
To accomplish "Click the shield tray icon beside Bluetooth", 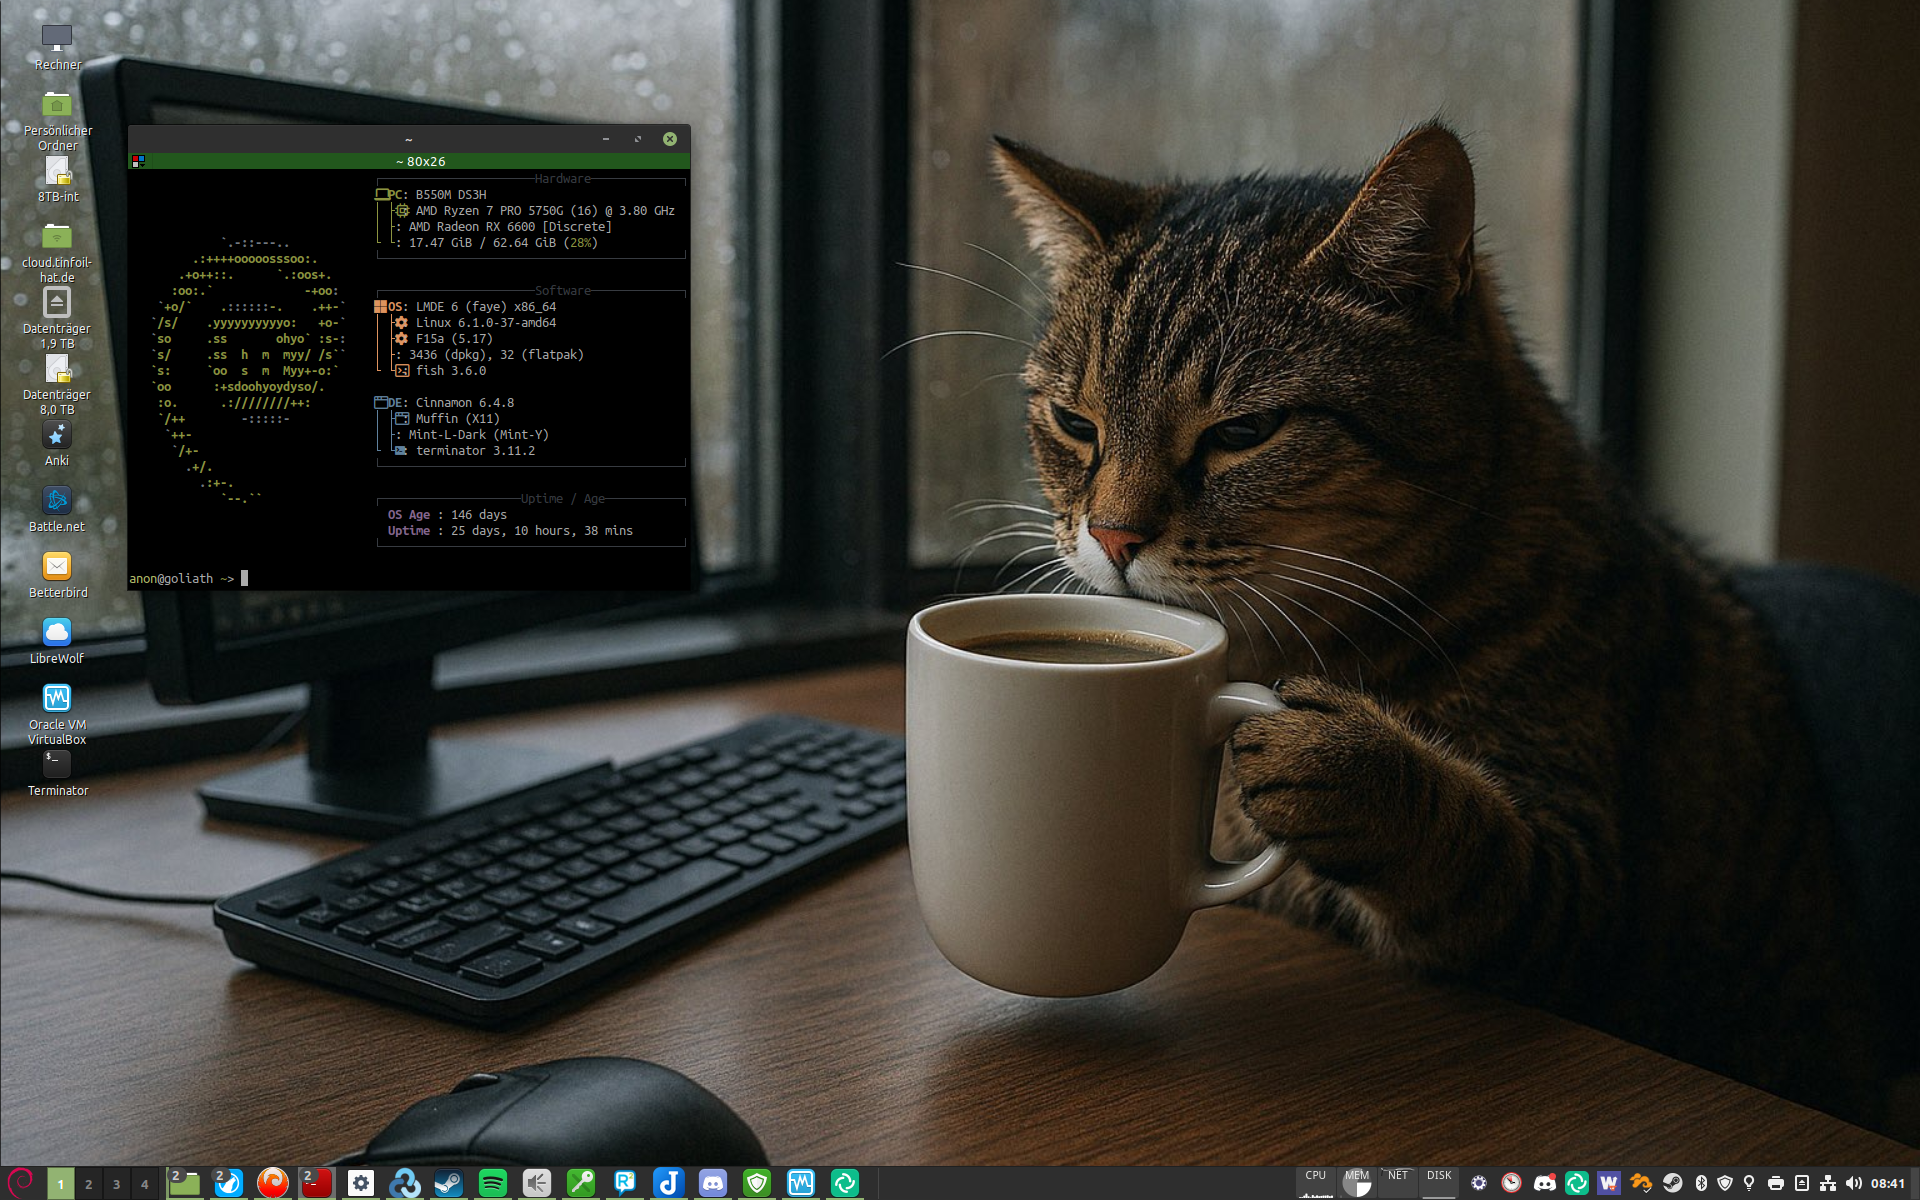I will pos(1725,1183).
